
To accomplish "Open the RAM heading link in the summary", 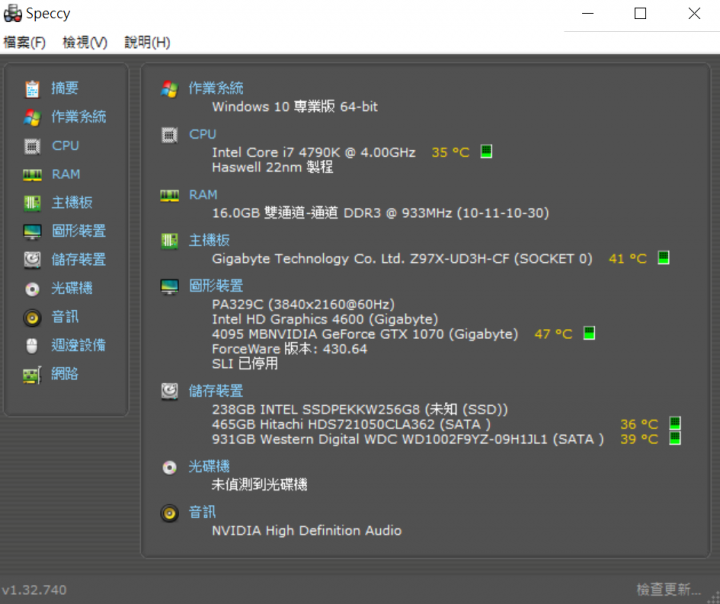I will [203, 195].
